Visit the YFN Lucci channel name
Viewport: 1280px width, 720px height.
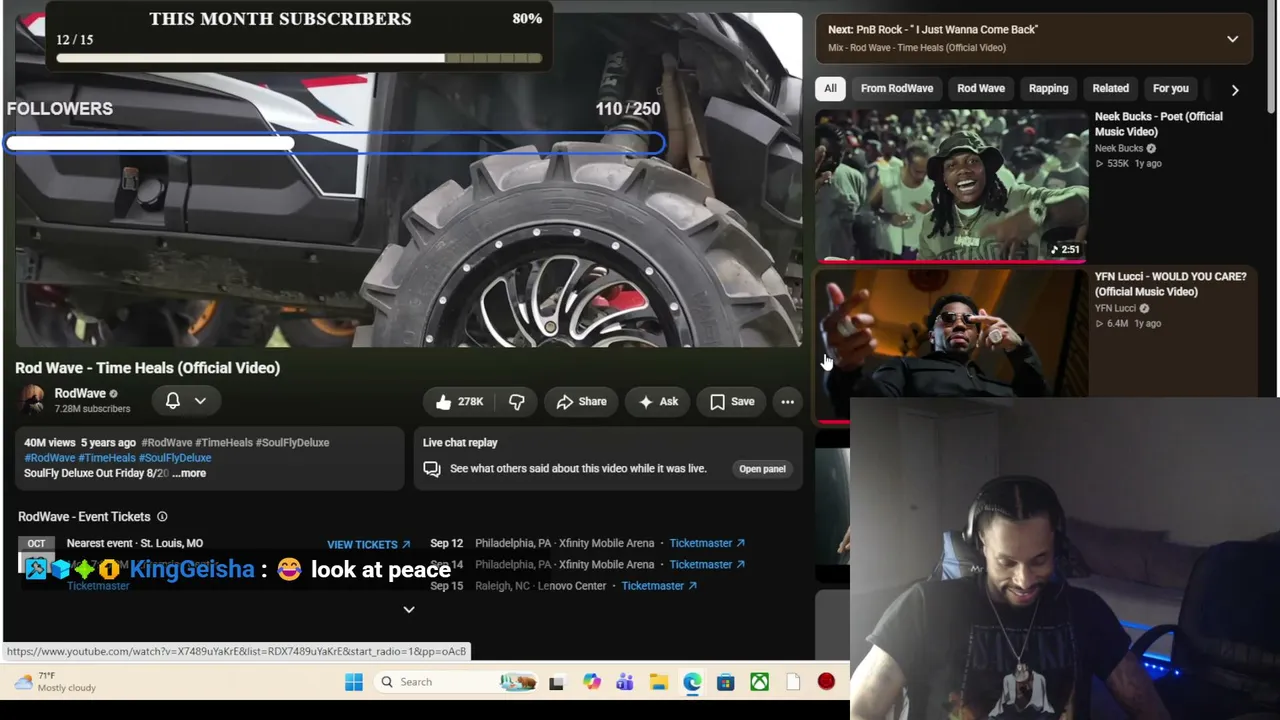(1115, 308)
